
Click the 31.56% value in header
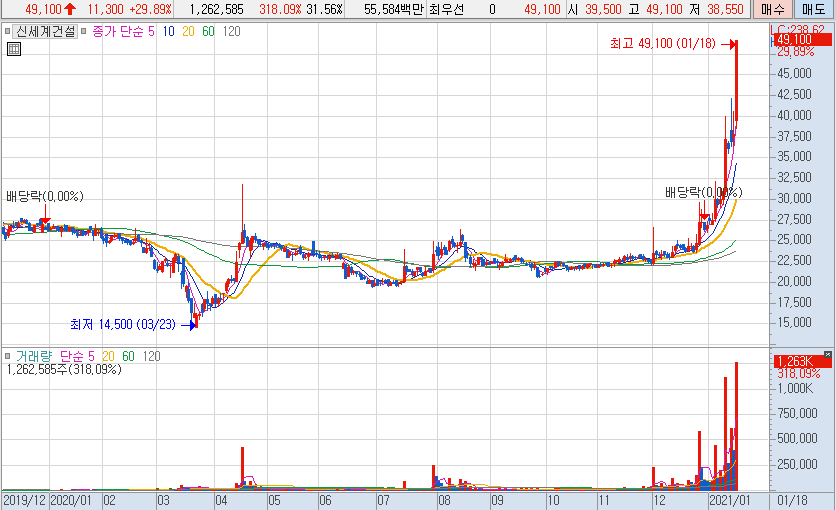click(324, 10)
